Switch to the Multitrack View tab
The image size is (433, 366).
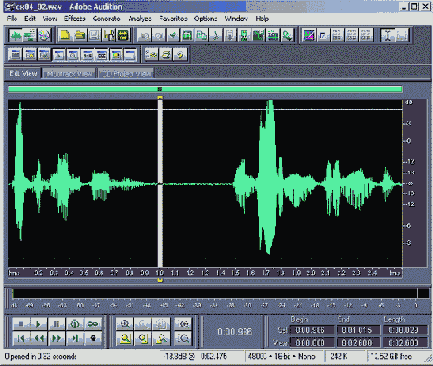pos(69,73)
